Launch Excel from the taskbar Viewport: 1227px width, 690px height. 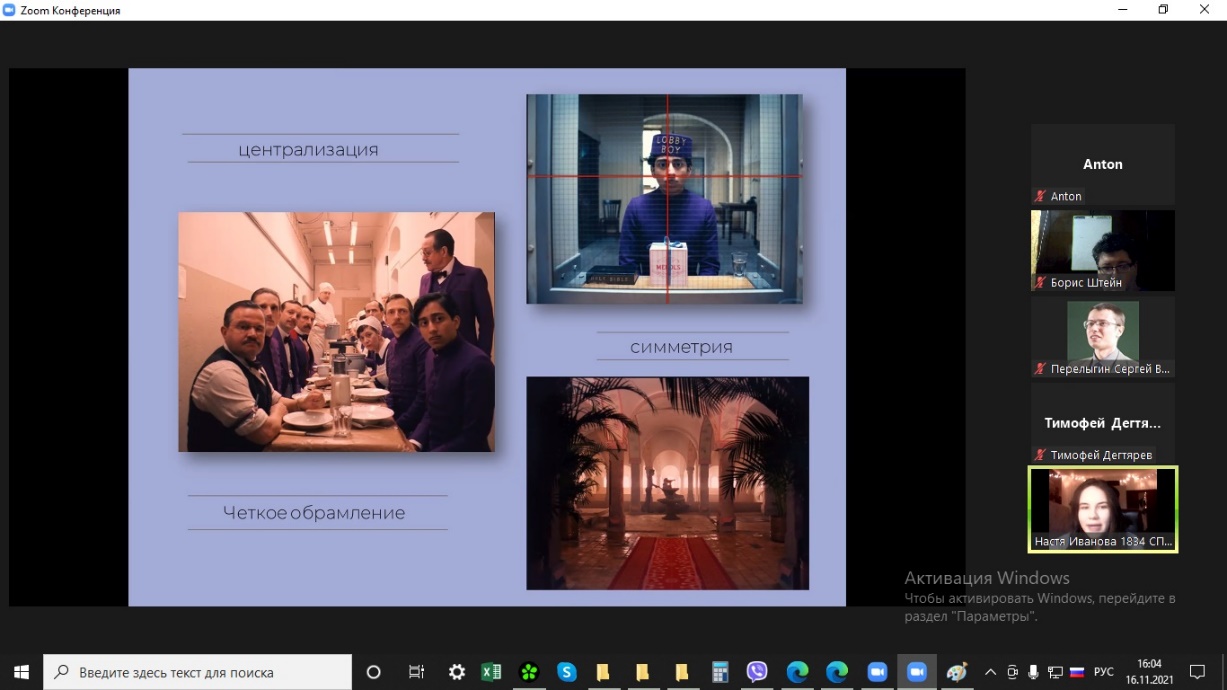click(491, 672)
